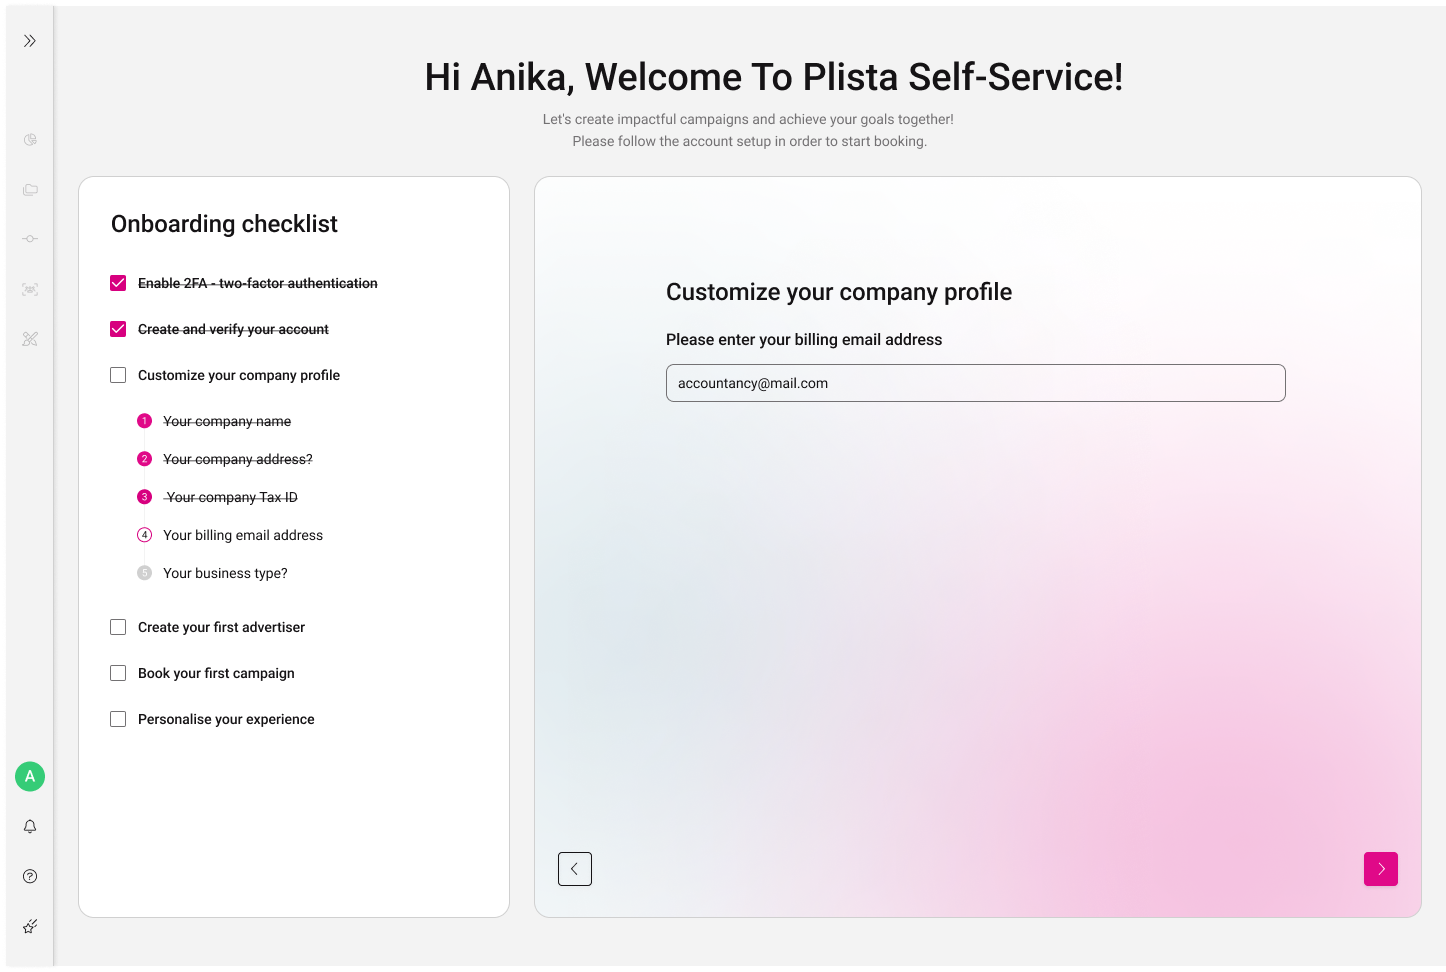Go back with the left arrow button

tap(575, 869)
